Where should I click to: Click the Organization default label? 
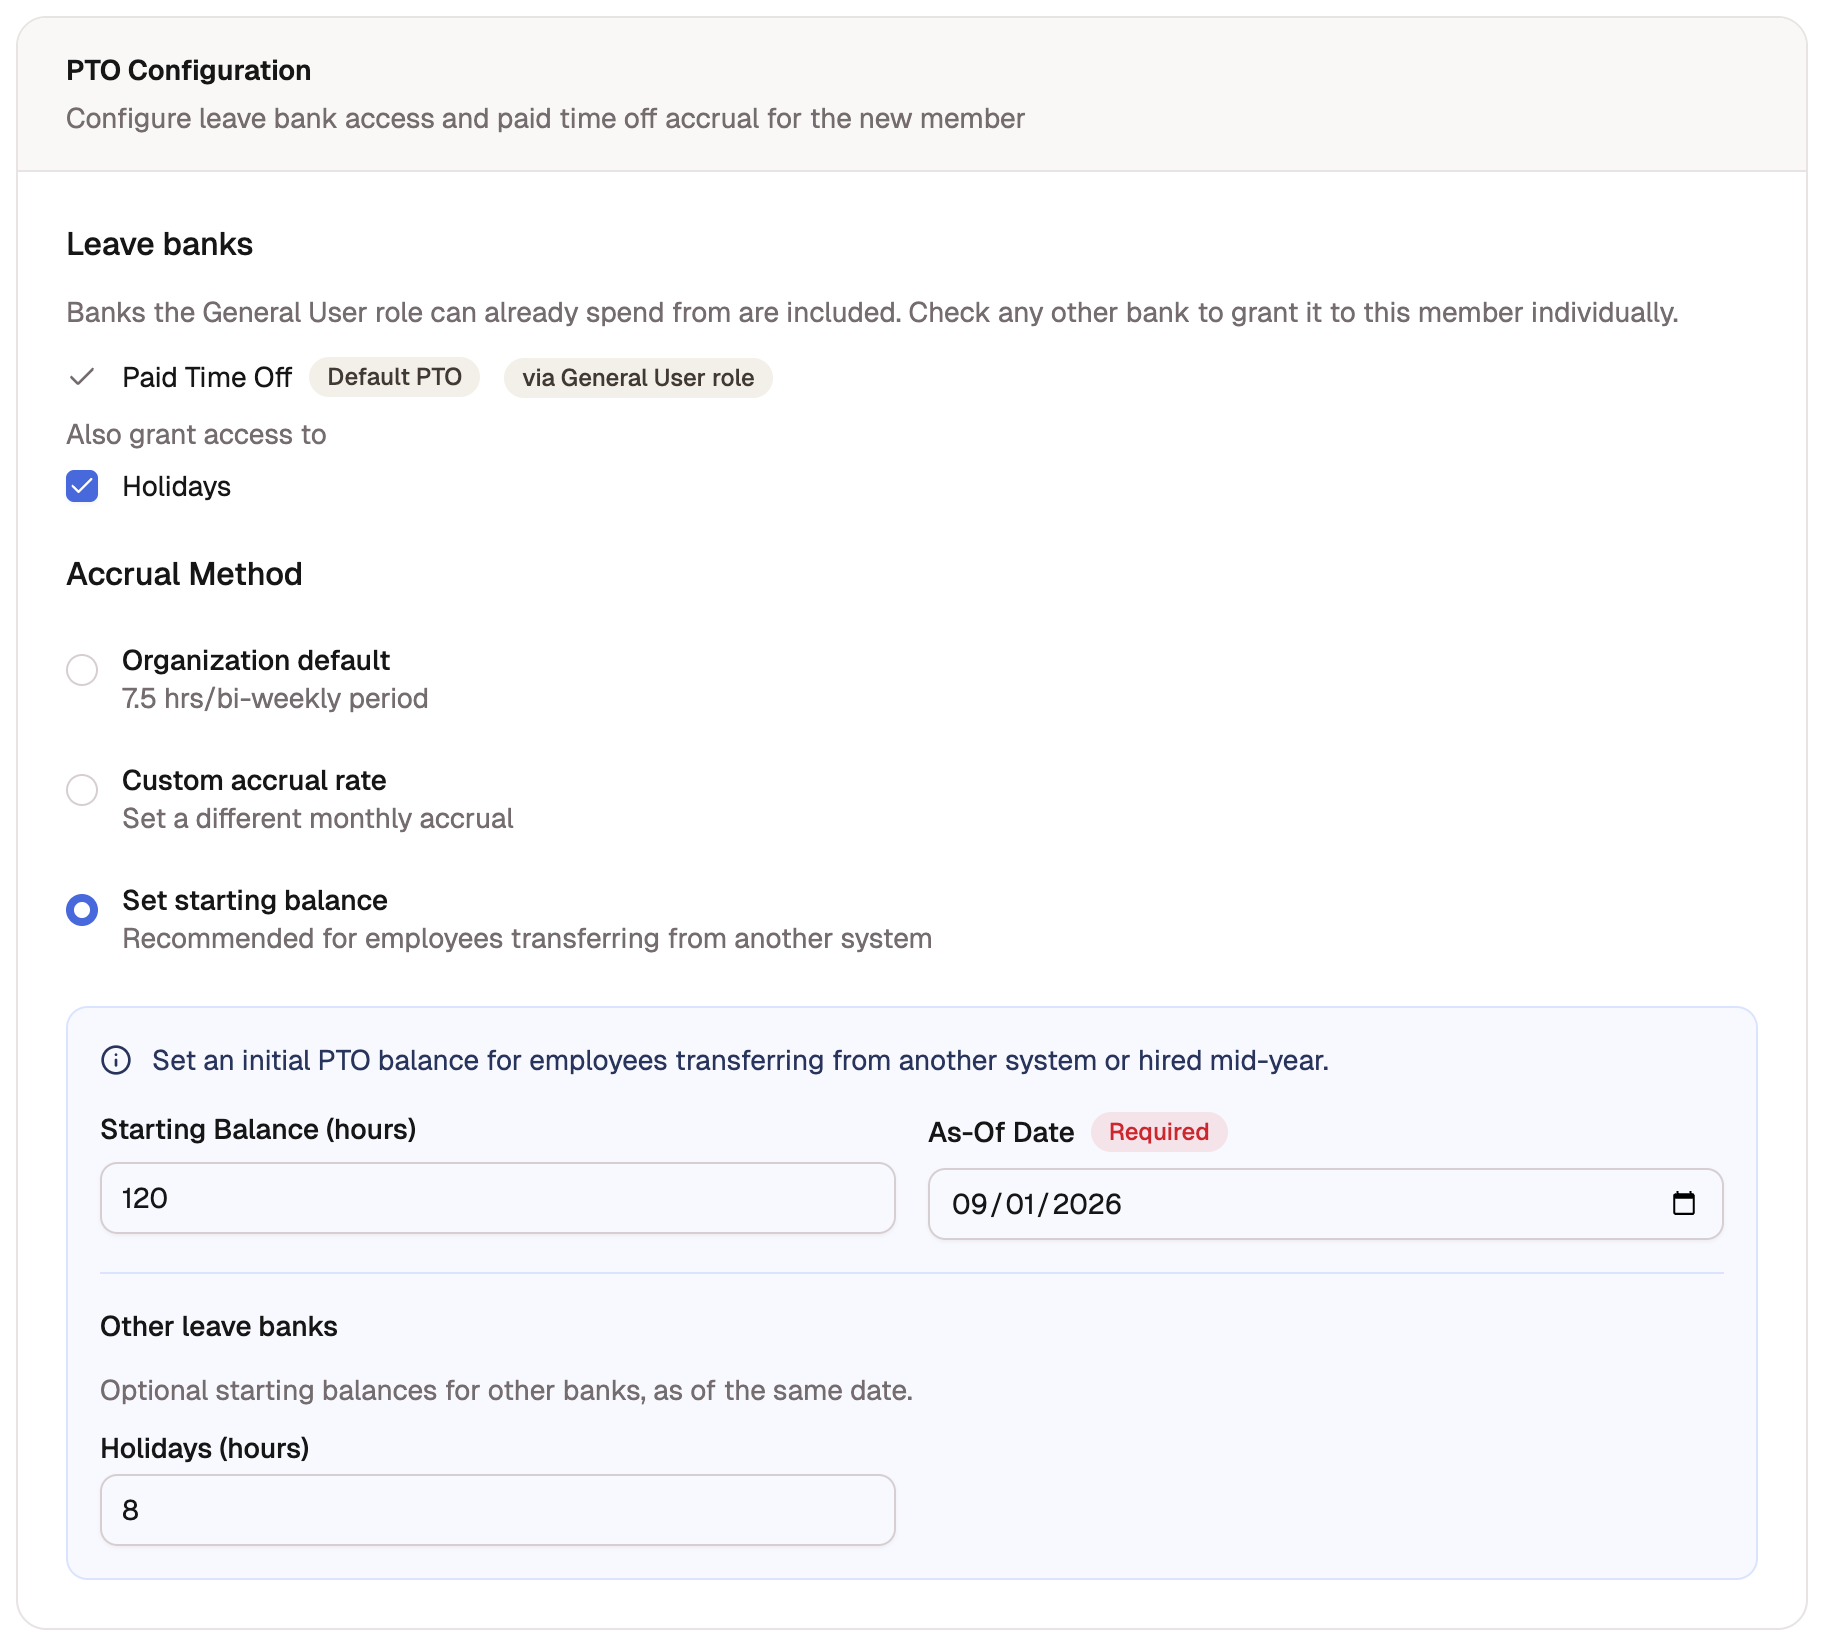(x=255, y=660)
